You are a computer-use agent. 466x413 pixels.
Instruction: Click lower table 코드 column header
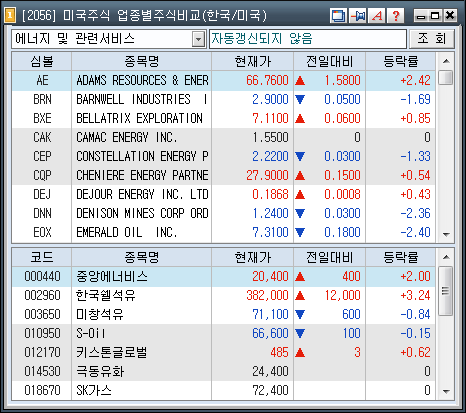[x=42, y=257]
